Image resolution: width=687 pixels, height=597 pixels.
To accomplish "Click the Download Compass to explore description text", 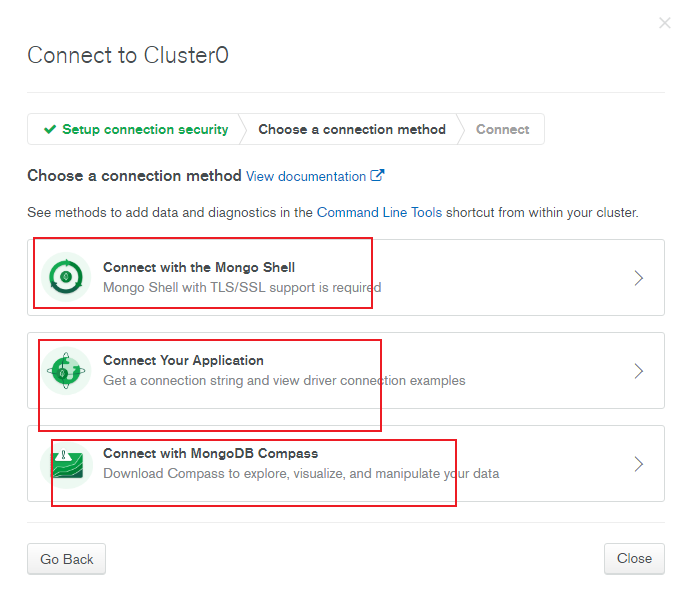I will pos(301,473).
